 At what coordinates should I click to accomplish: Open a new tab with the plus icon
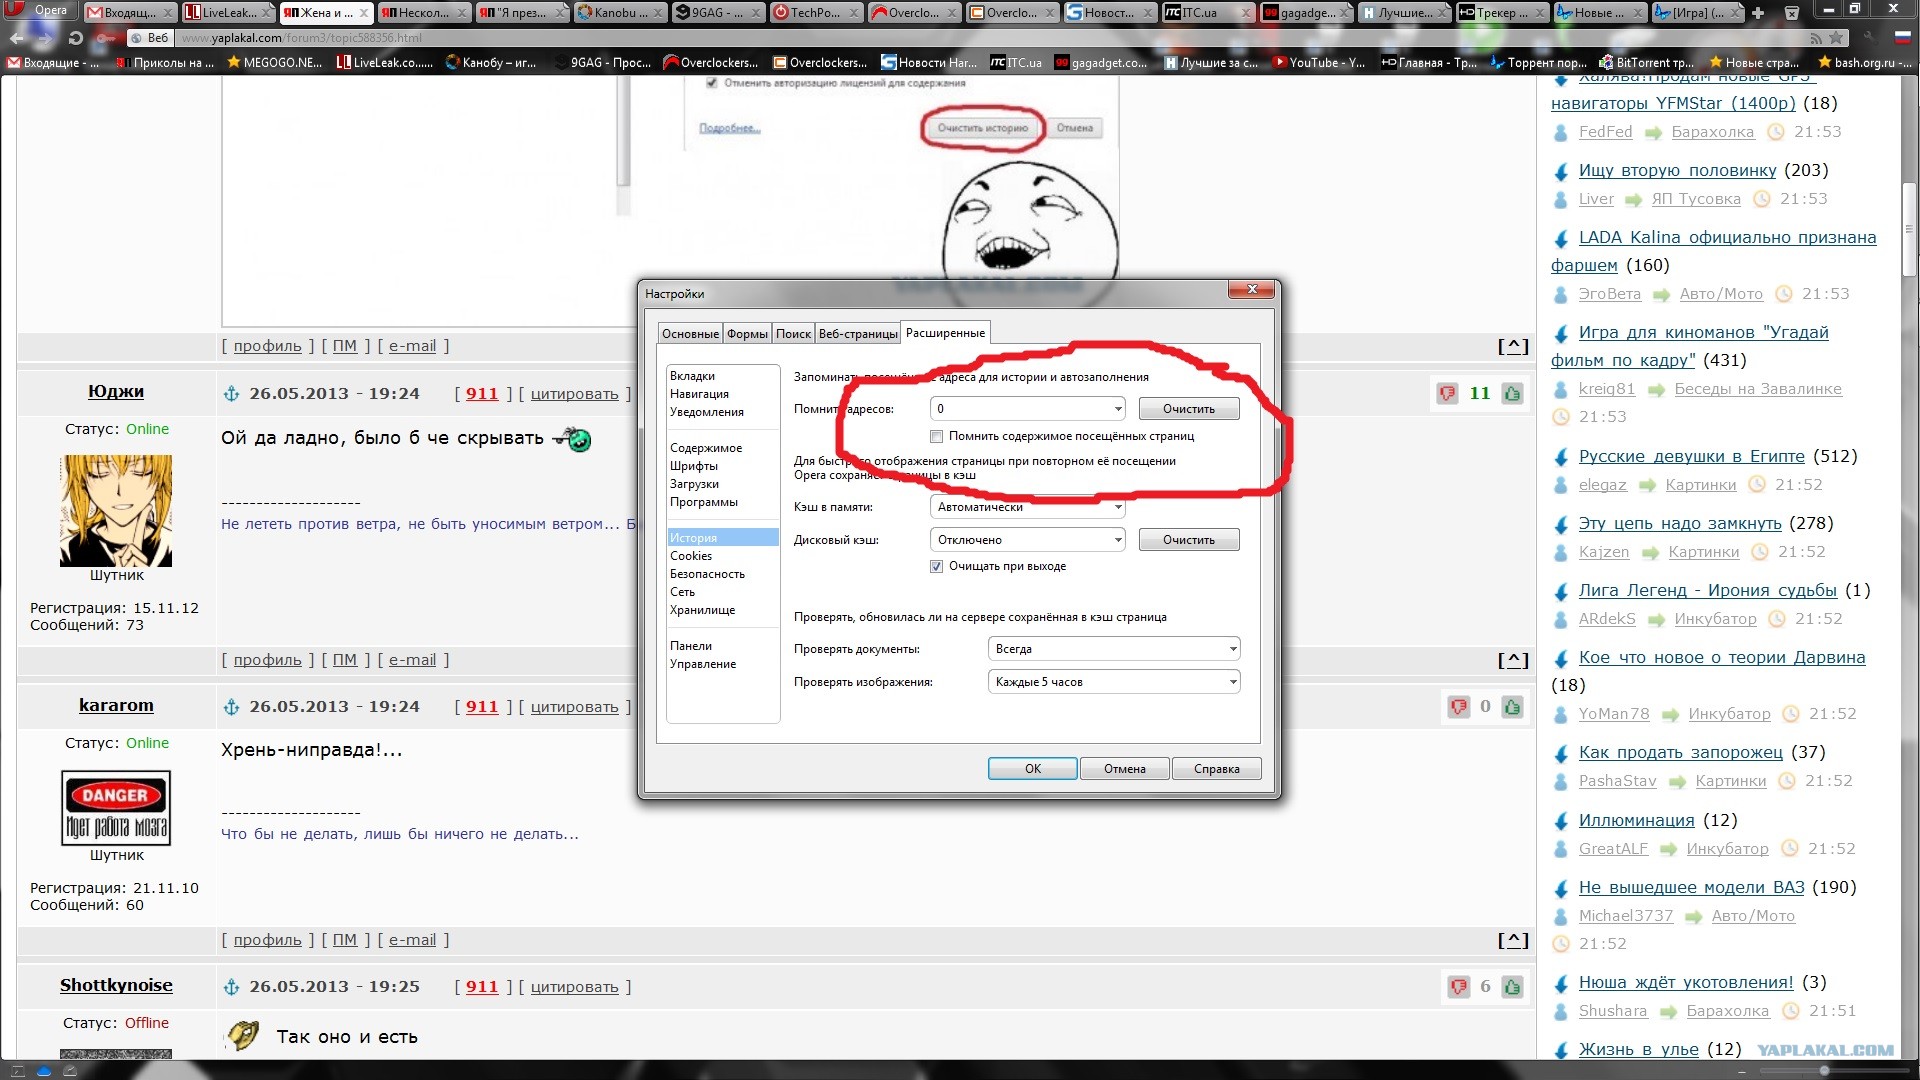1758,13
